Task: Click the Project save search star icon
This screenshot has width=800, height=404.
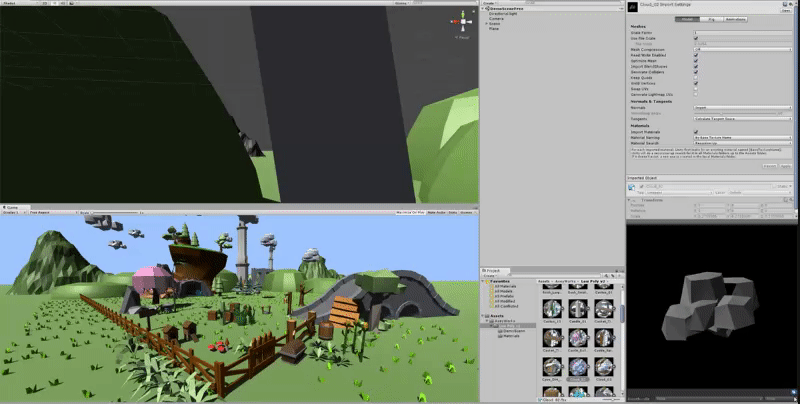Action: pyautogui.click(x=618, y=276)
